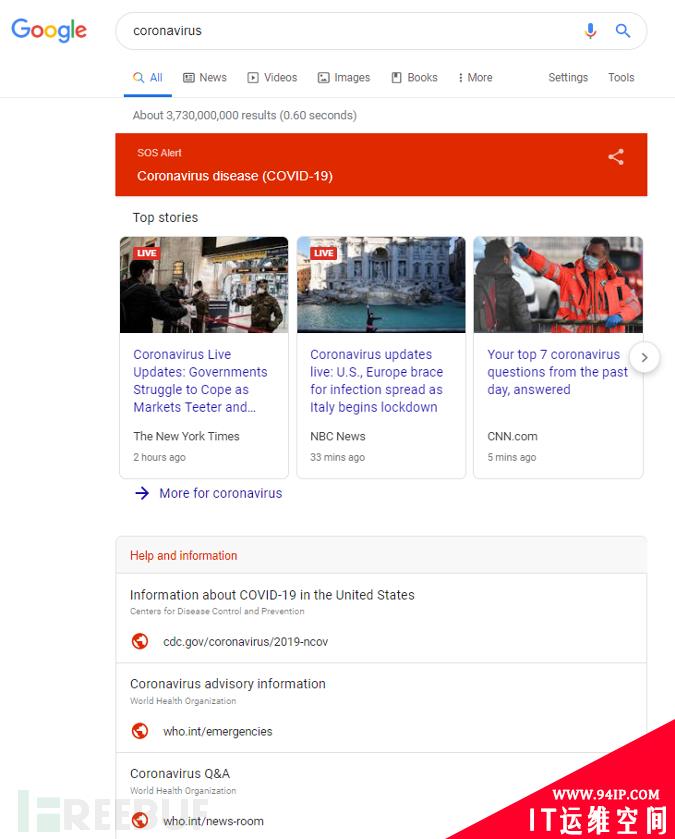Click Centers for Disease Control and Prevention label
The image size is (675, 839).
tap(217, 611)
